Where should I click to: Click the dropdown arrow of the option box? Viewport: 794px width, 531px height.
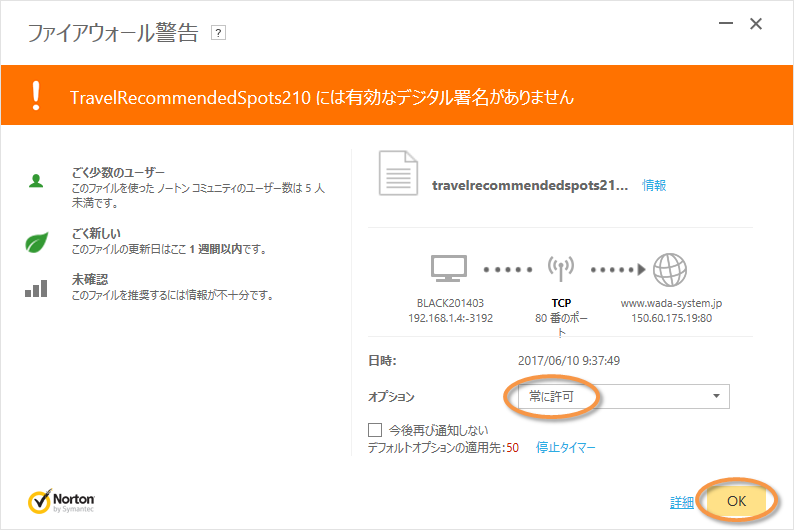(x=716, y=396)
